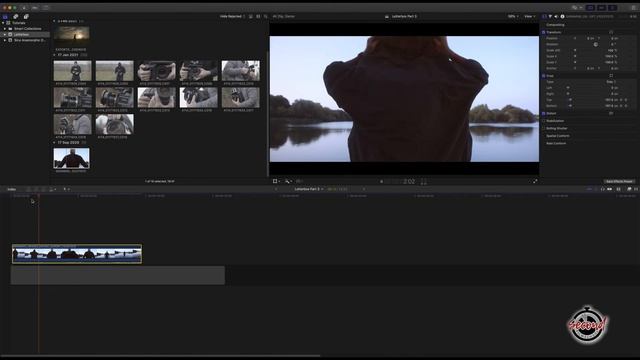Image resolution: width=640 pixels, height=360 pixels.
Task: Click the Import Media toolbar icon
Action: pos(24,8)
